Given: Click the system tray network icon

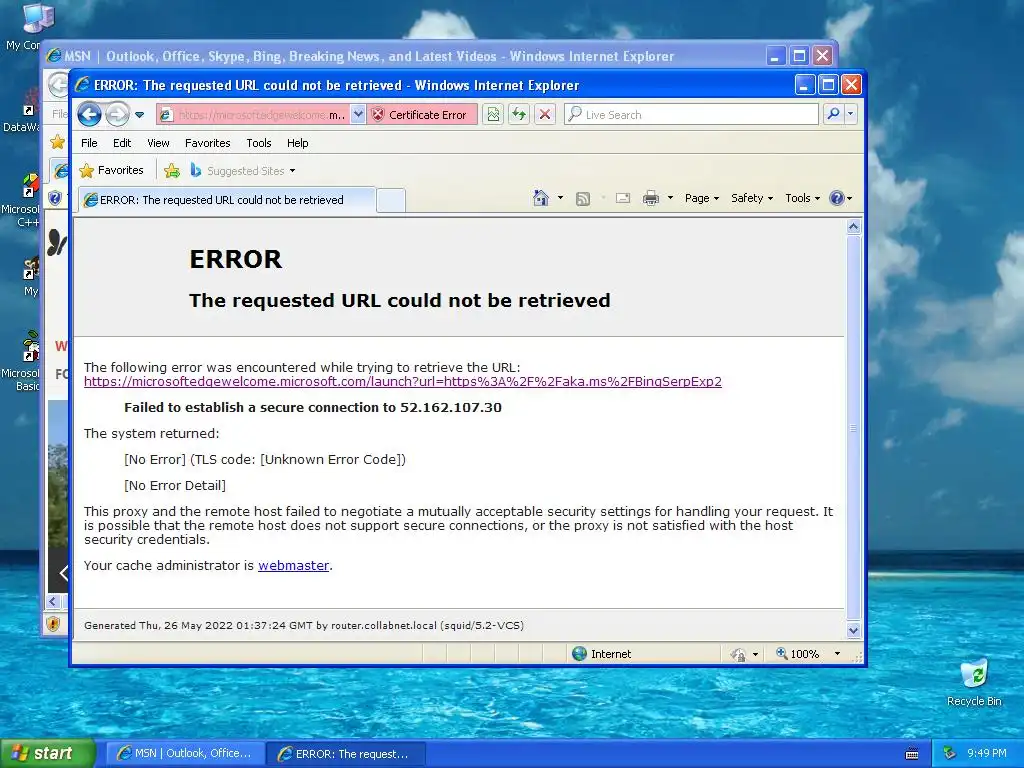Looking at the screenshot, I should point(950,753).
